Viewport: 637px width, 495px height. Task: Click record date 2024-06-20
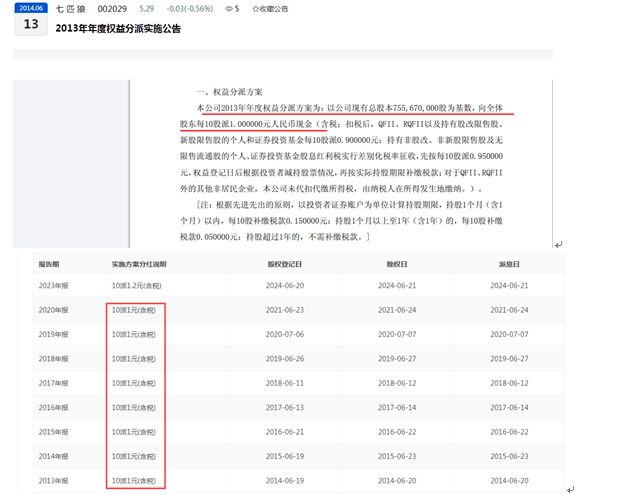coord(285,286)
